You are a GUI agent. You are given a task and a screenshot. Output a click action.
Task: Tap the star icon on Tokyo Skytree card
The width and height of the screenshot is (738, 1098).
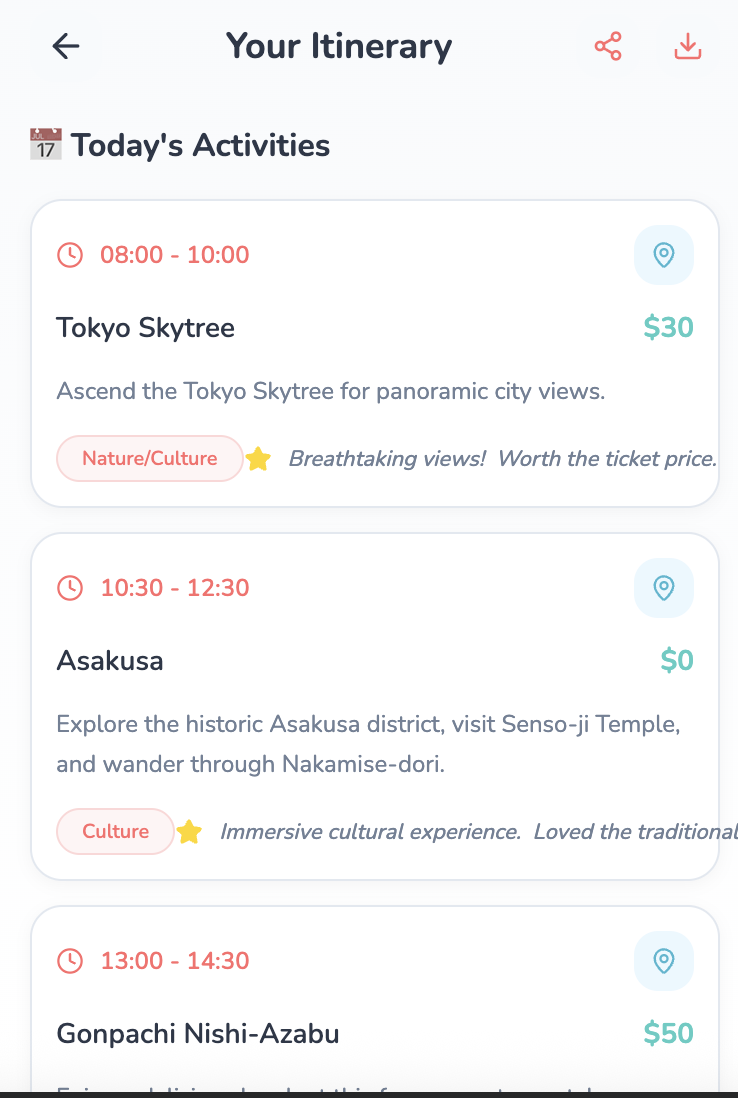(x=258, y=459)
